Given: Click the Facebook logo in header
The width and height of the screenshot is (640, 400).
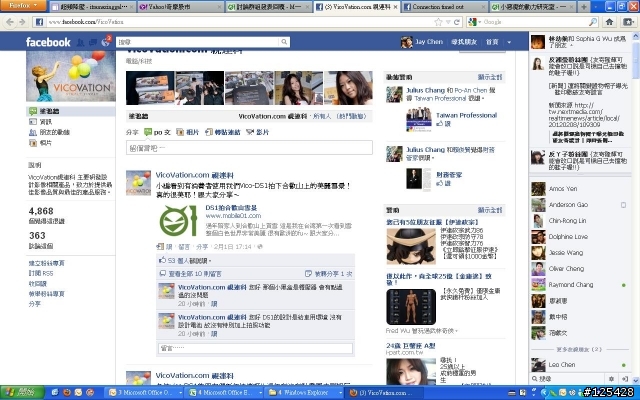Looking at the screenshot, I should tap(48, 42).
